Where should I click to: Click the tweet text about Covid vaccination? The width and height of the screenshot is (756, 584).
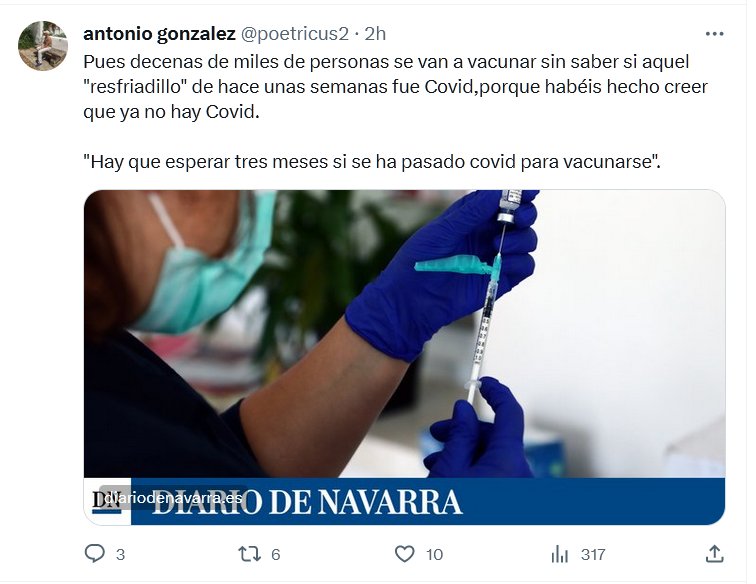(x=395, y=87)
